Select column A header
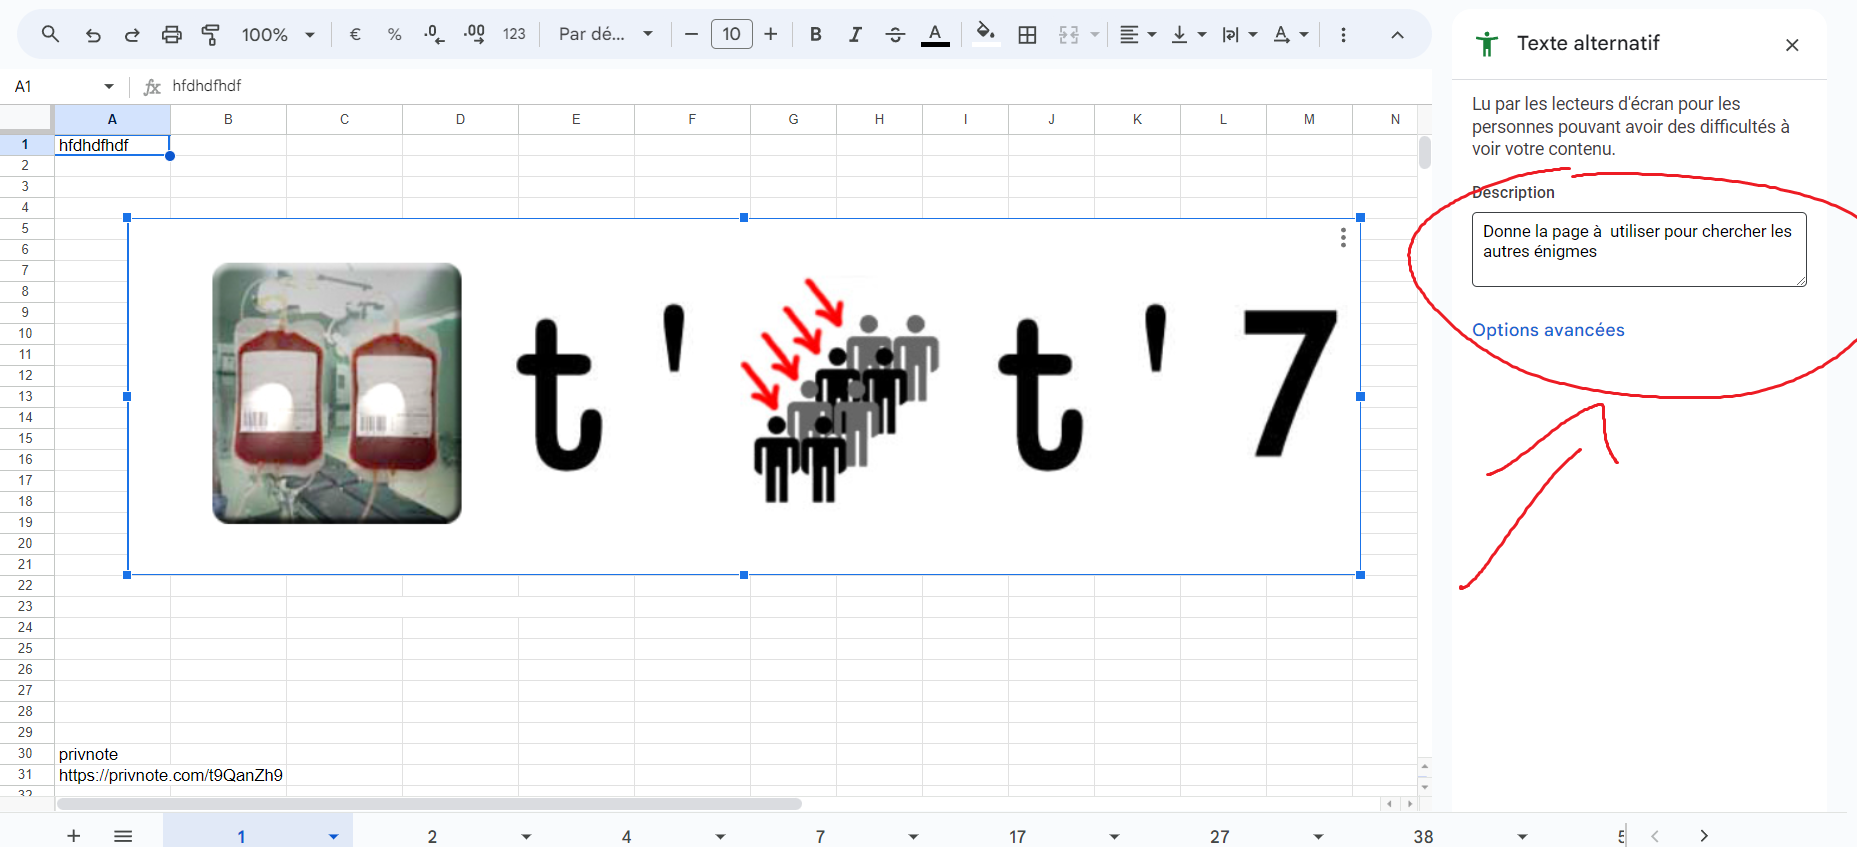 tap(112, 119)
